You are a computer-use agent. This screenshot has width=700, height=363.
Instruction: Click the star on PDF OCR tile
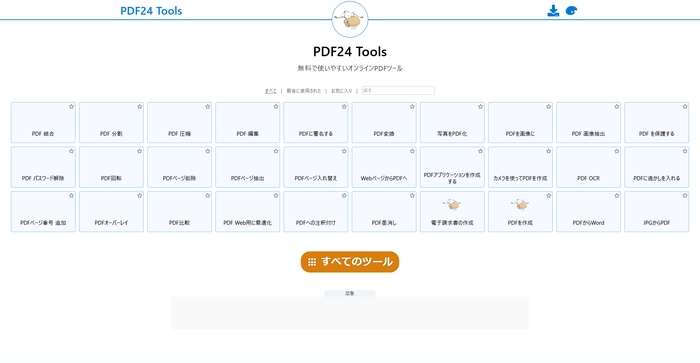[617, 151]
